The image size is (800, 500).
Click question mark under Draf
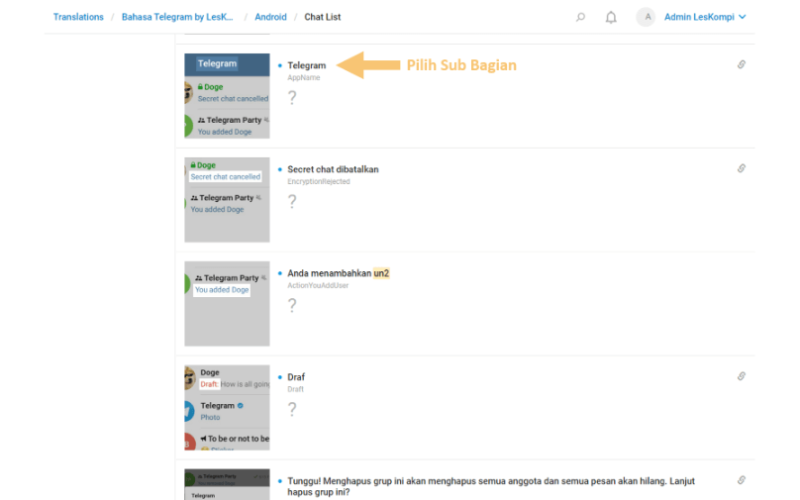[x=292, y=409]
